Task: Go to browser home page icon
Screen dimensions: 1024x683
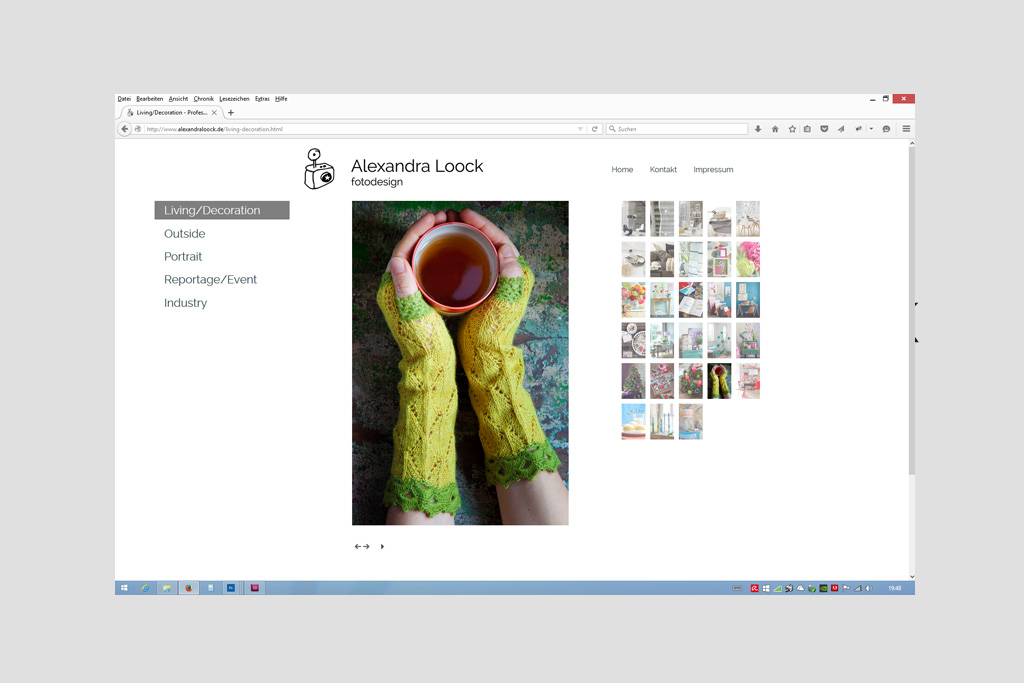Action: tap(775, 129)
